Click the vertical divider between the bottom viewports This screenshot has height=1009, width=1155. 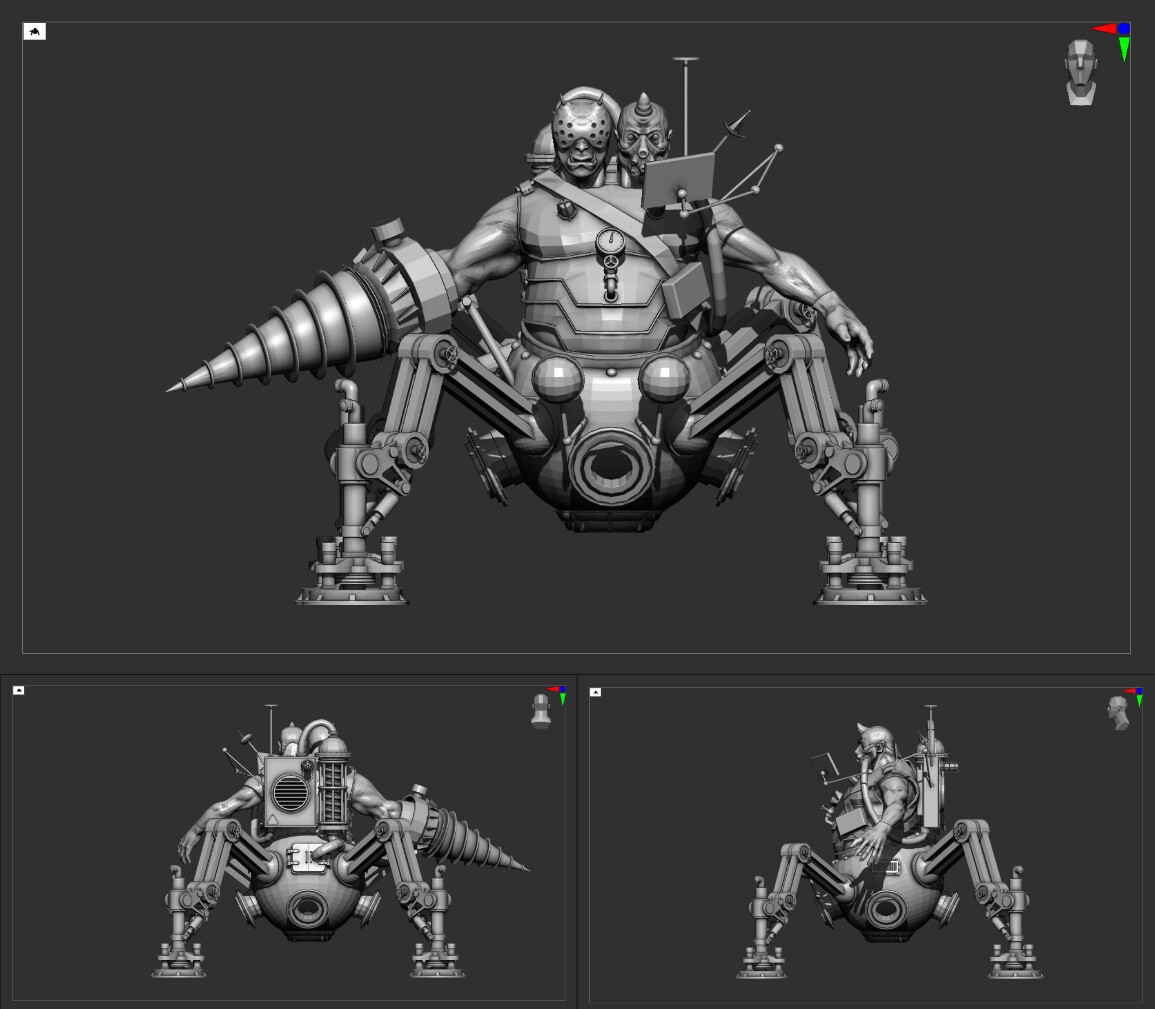[577, 842]
